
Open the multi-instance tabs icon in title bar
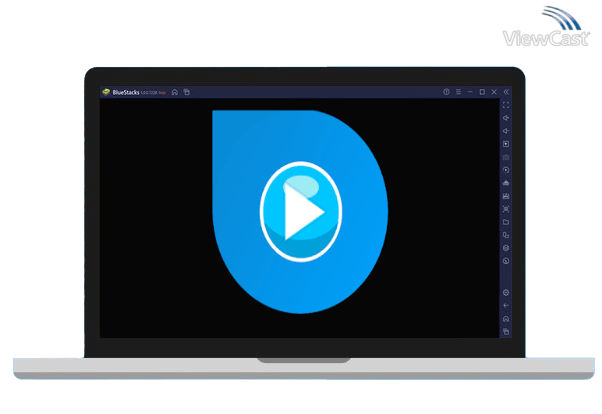pos(187,92)
